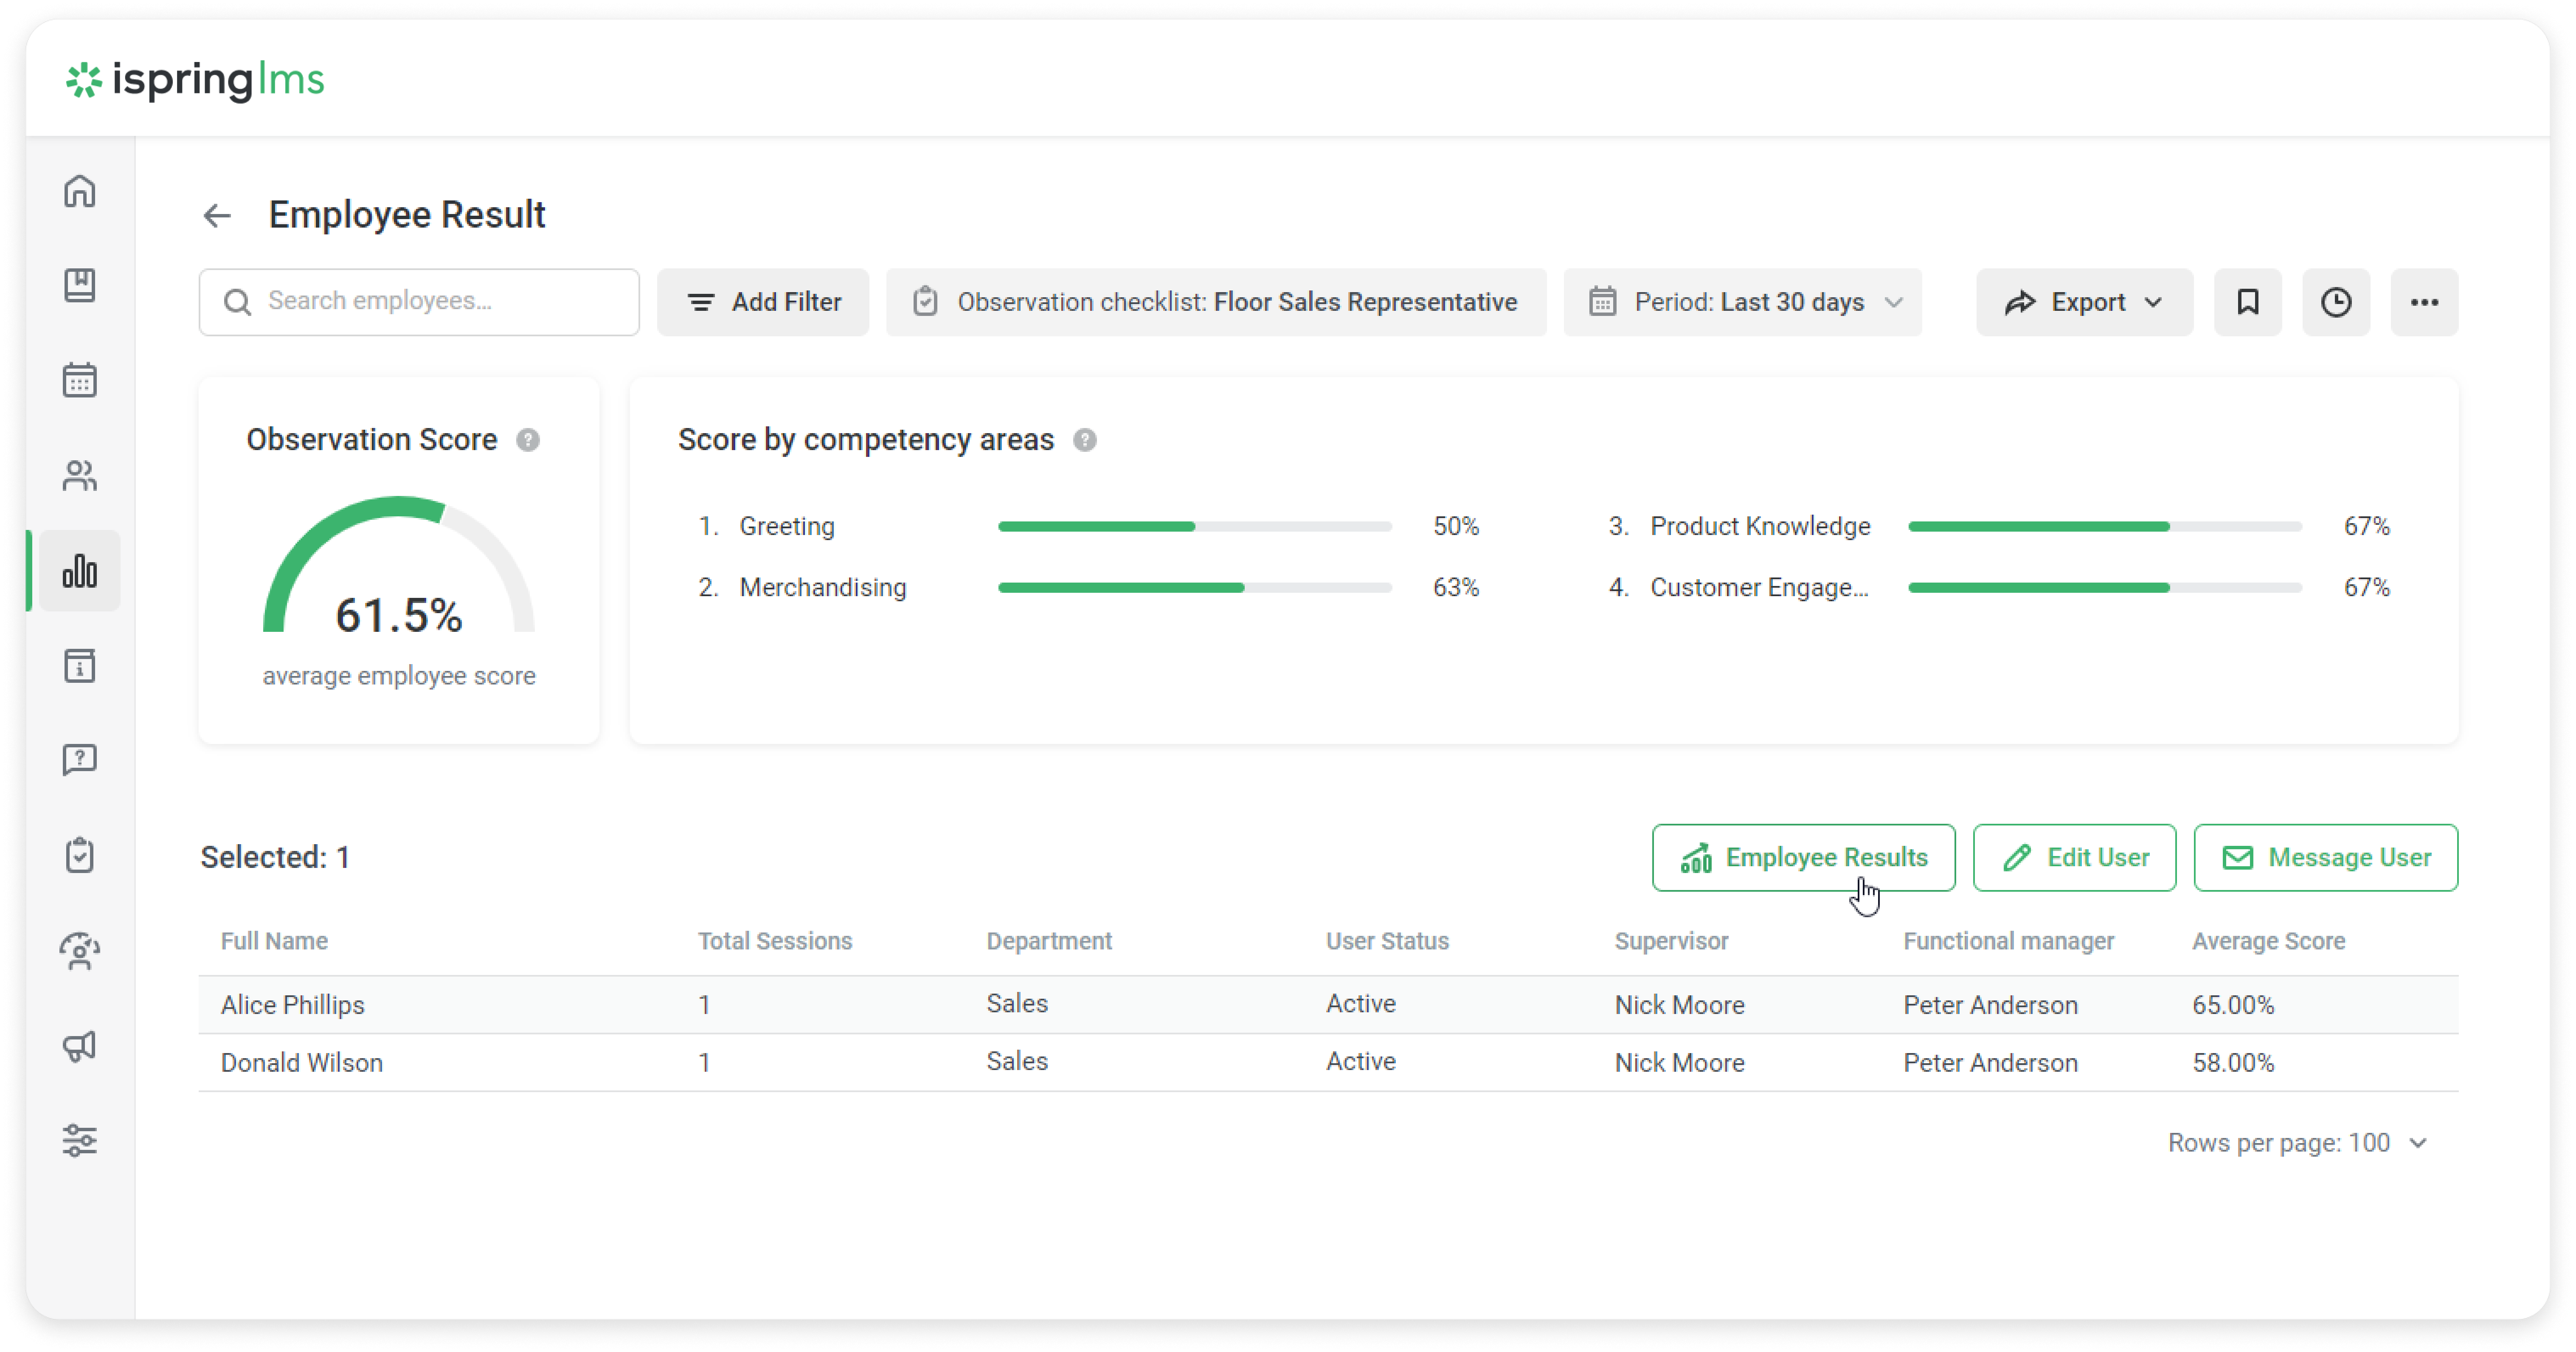Open the Export dropdown

coord(2084,302)
